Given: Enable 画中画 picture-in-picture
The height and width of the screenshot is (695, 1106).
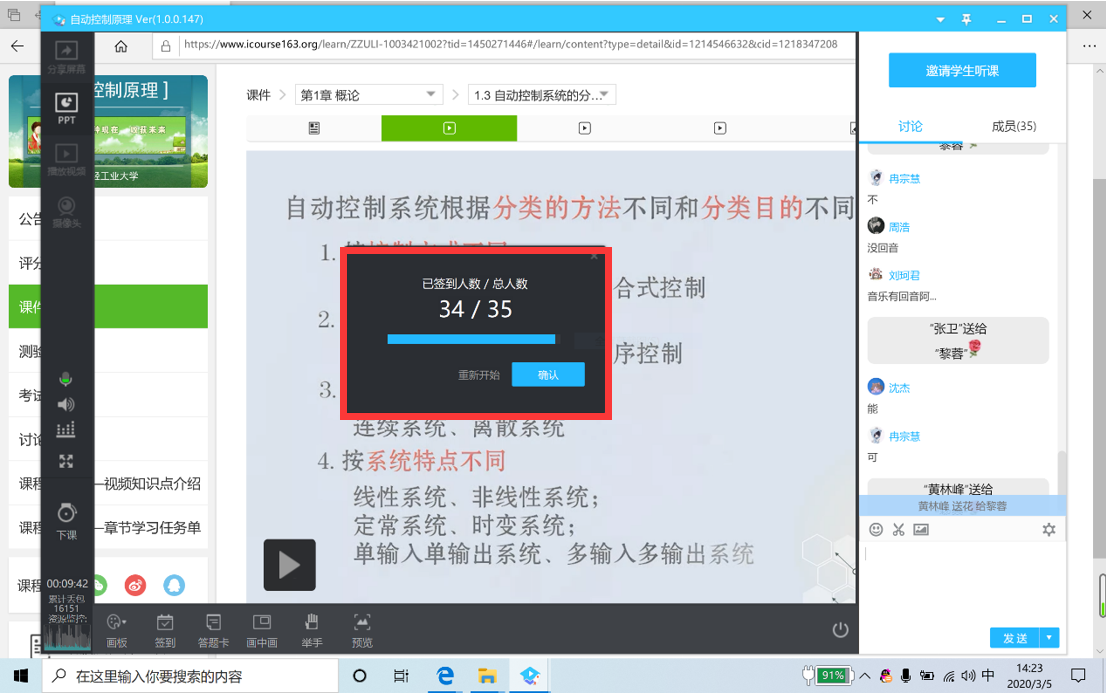Looking at the screenshot, I should click(x=262, y=630).
